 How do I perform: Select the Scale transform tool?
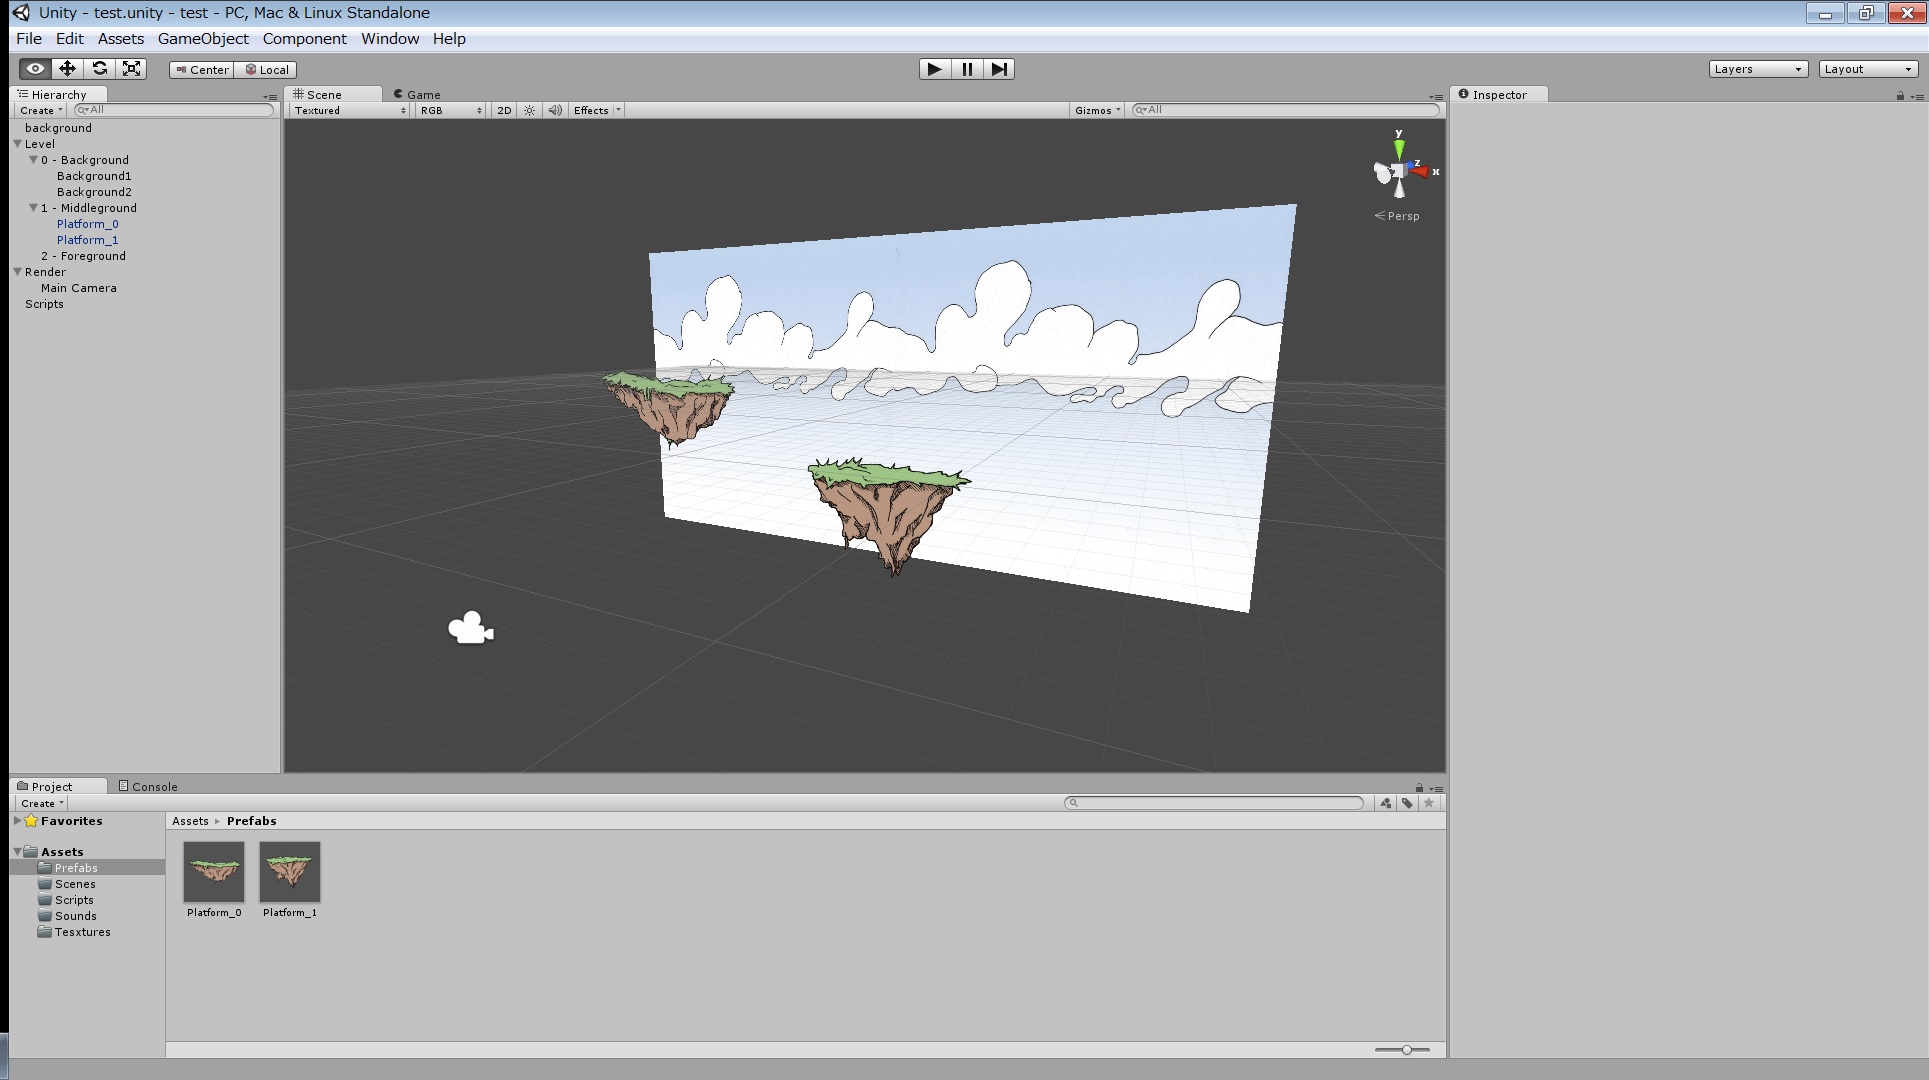[131, 69]
